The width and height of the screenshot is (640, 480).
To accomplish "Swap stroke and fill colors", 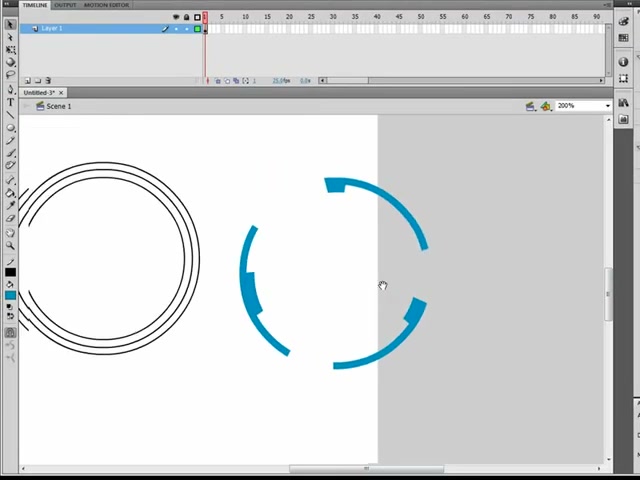I will (x=10, y=316).
